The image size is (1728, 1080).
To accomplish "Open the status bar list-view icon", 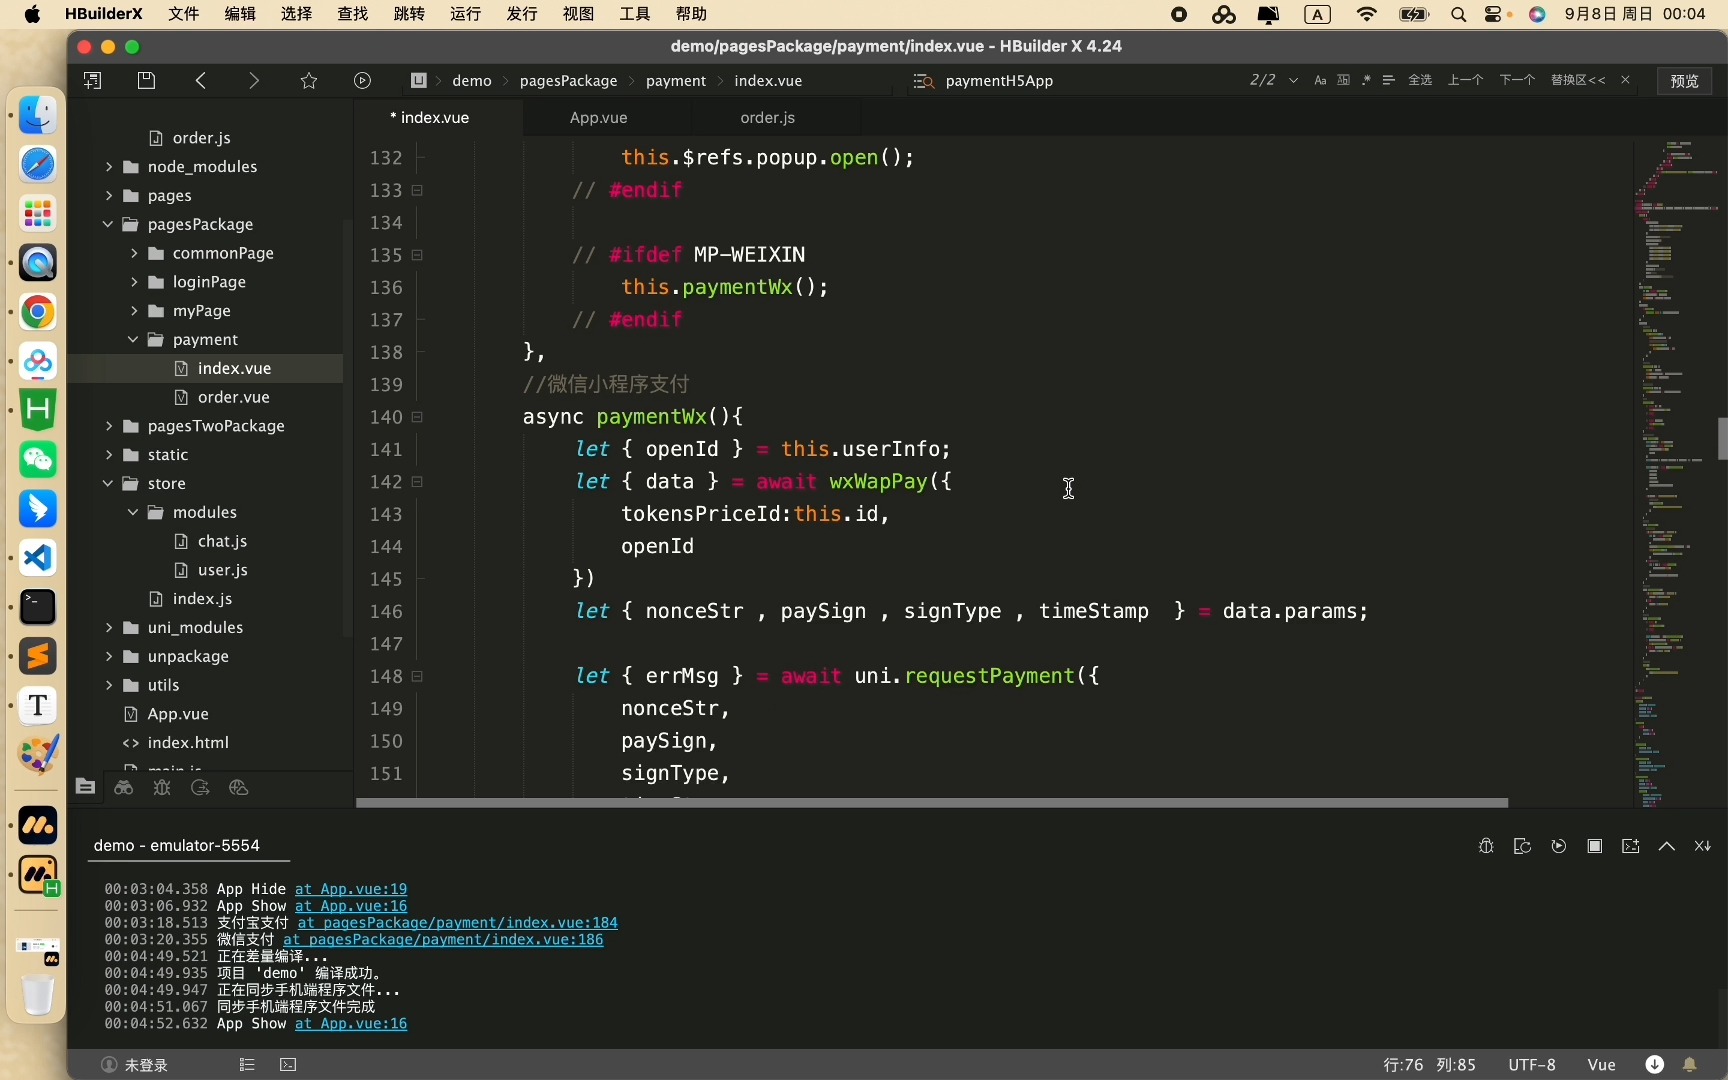I will (x=247, y=1065).
